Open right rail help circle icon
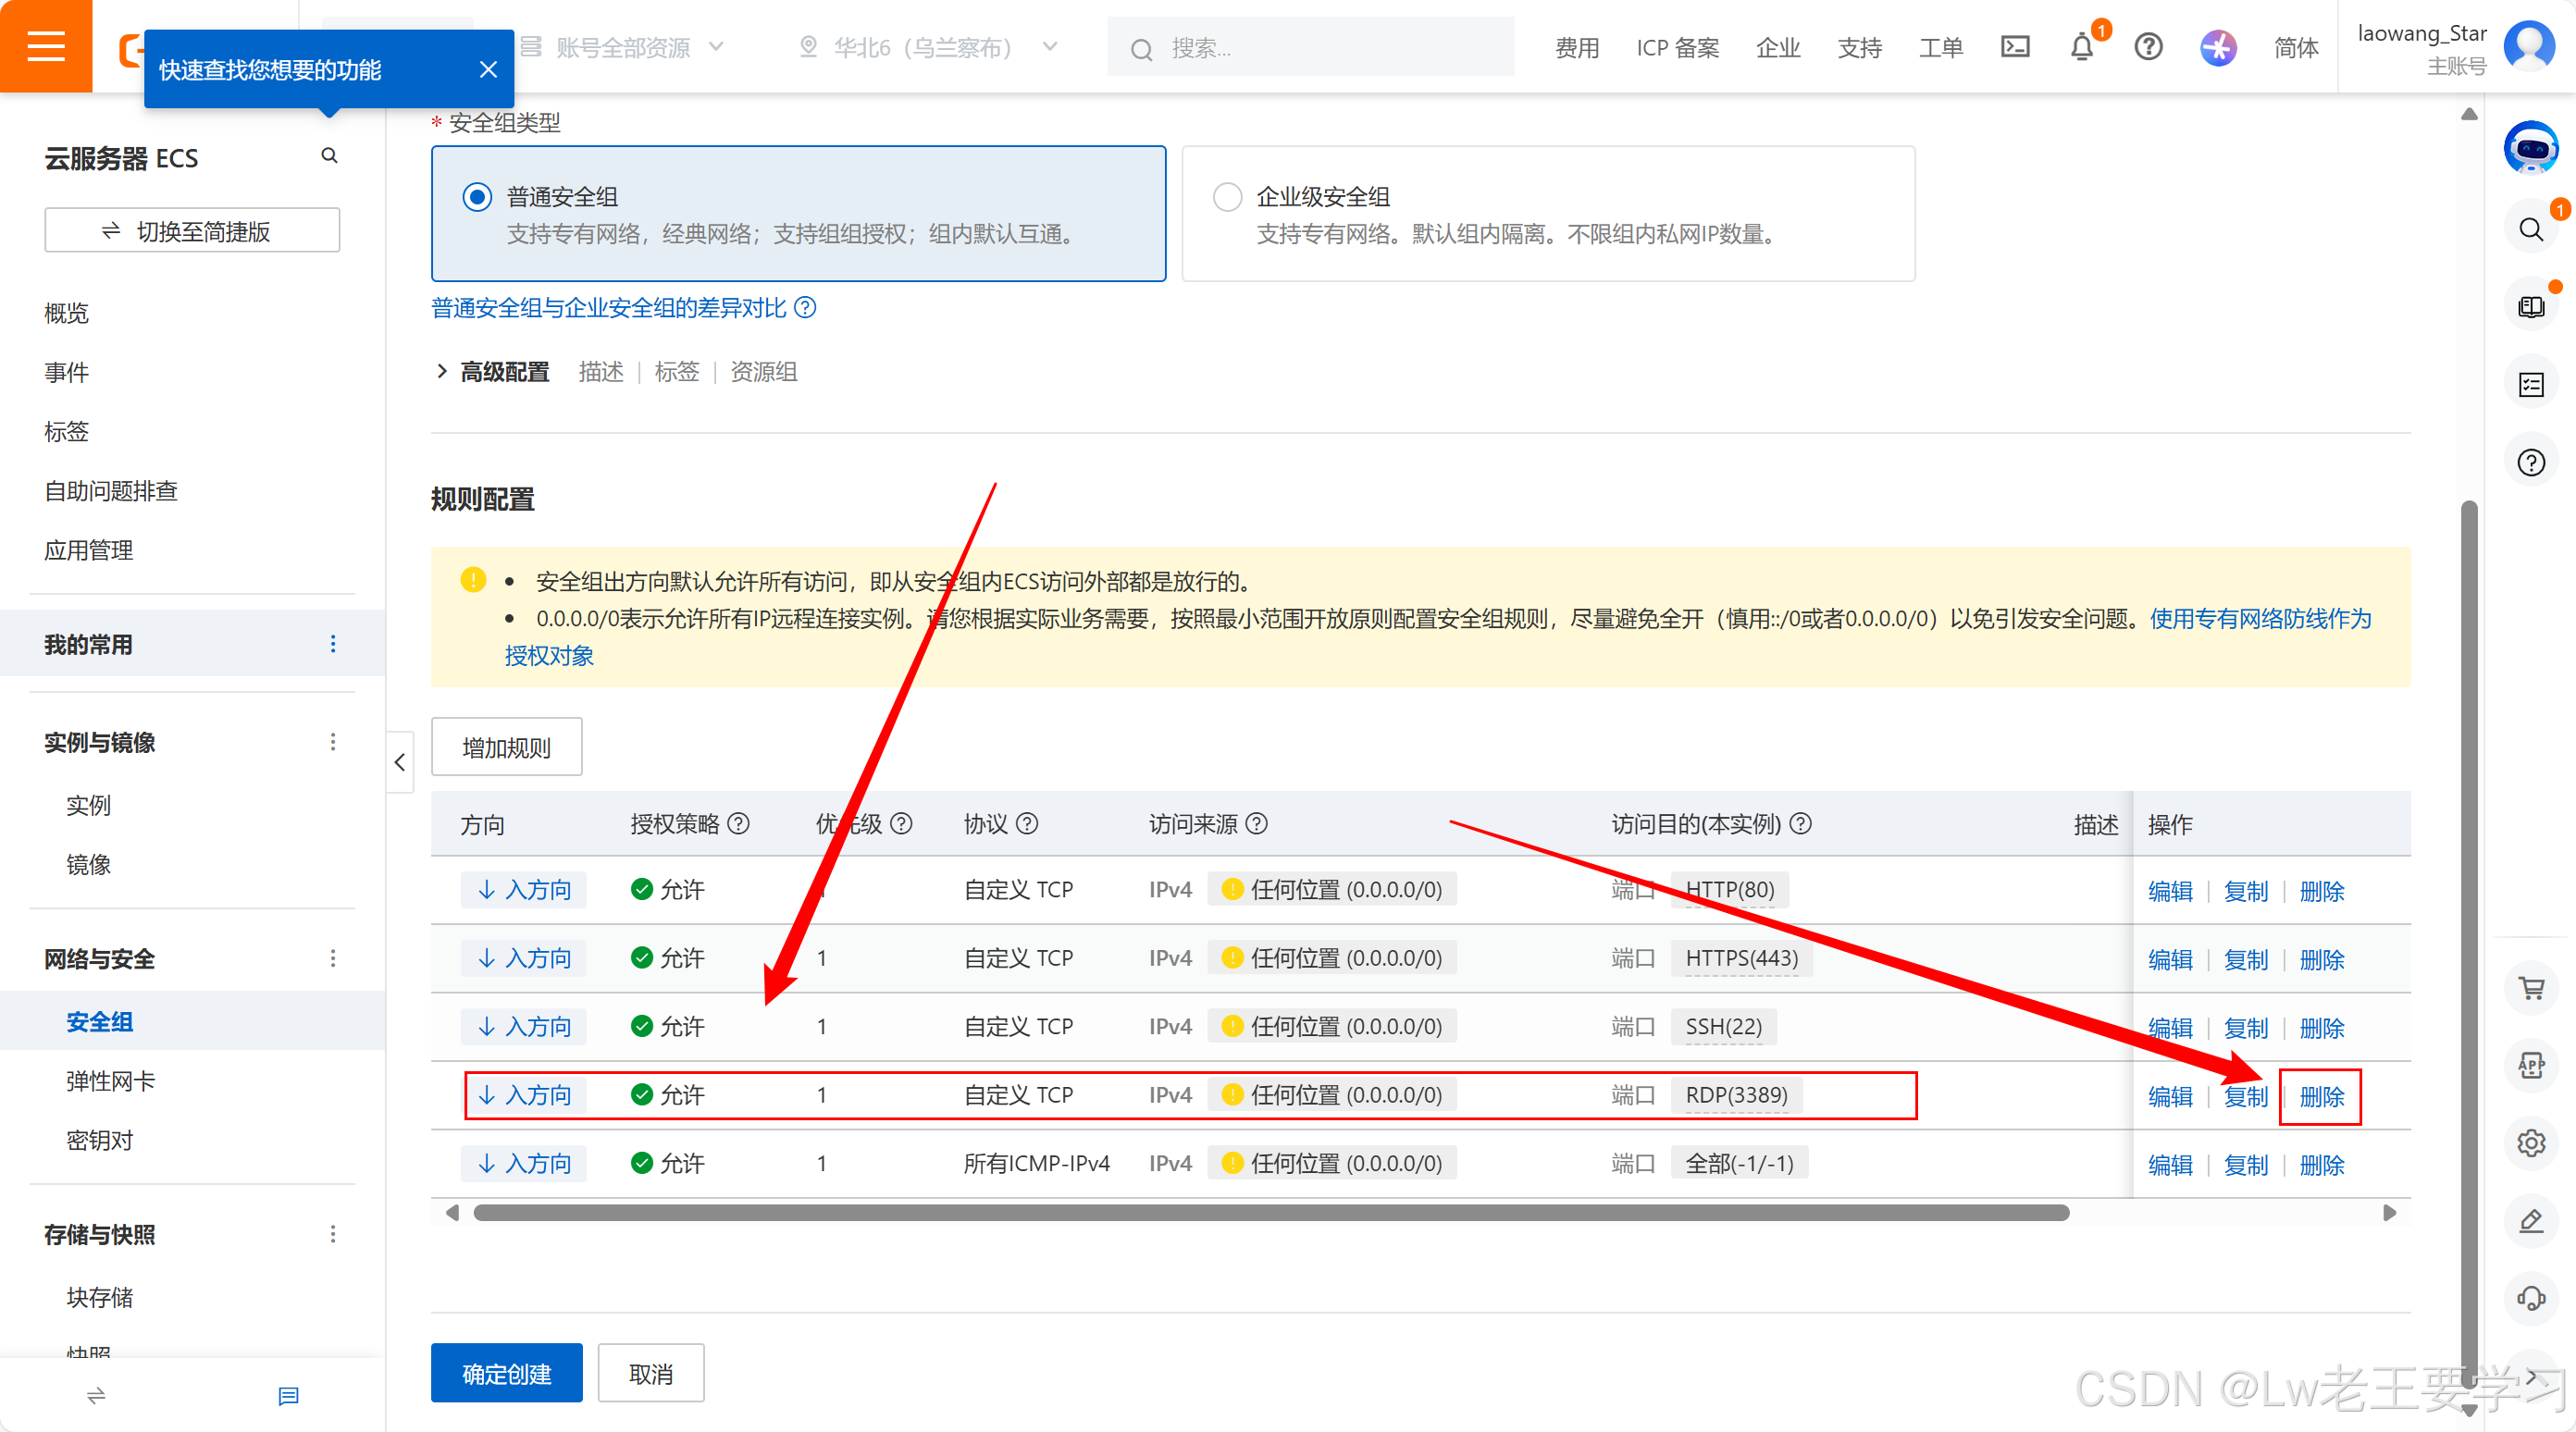Viewport: 2576px width, 1432px height. coord(2530,463)
